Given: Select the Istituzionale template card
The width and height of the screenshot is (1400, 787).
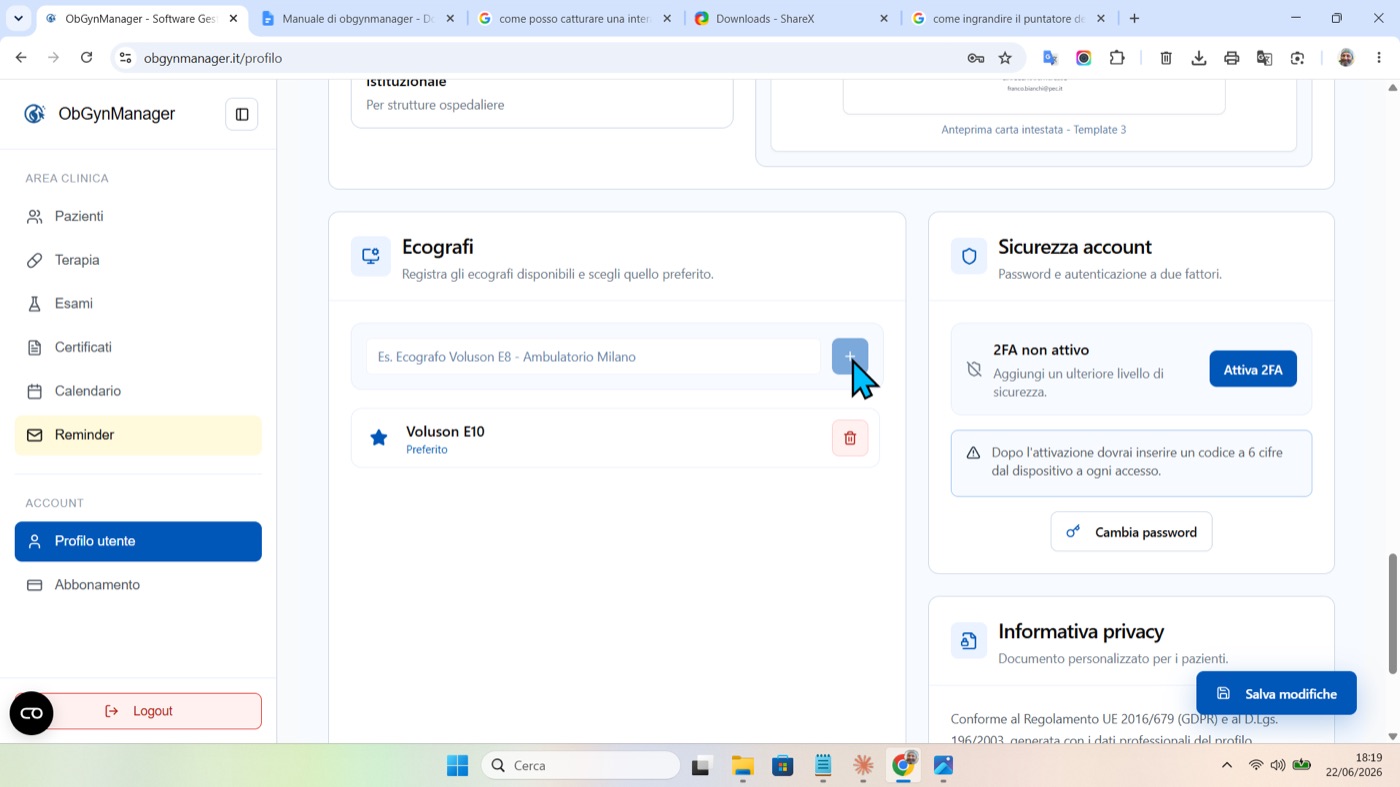Looking at the screenshot, I should click(542, 103).
